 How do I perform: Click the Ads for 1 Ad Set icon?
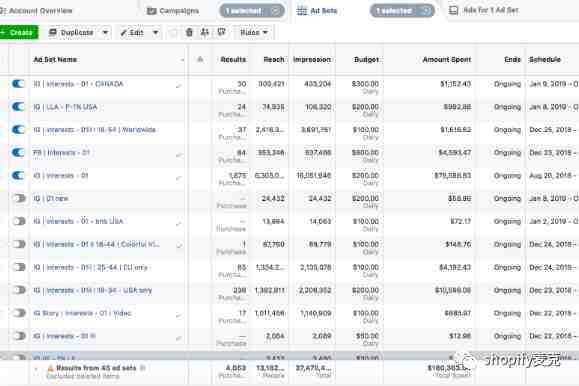(453, 11)
